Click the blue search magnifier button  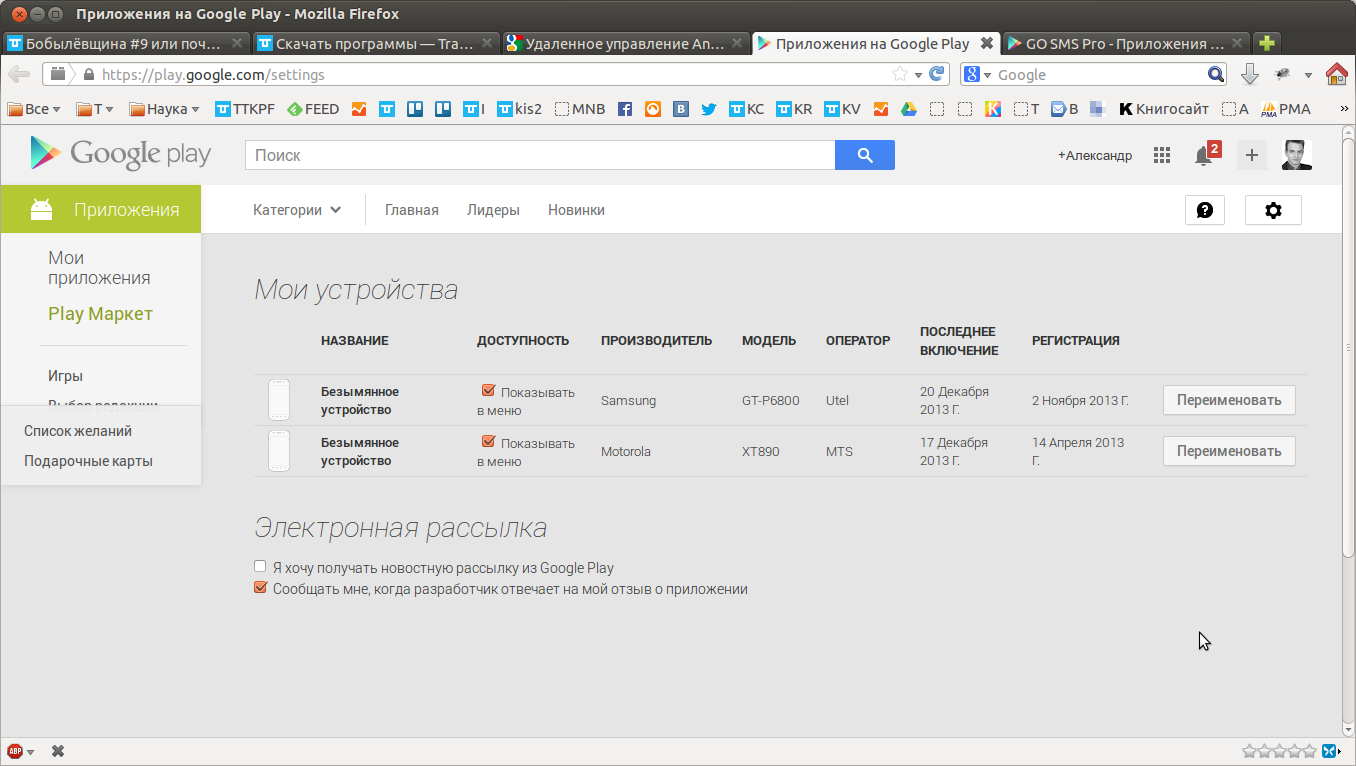coord(865,155)
